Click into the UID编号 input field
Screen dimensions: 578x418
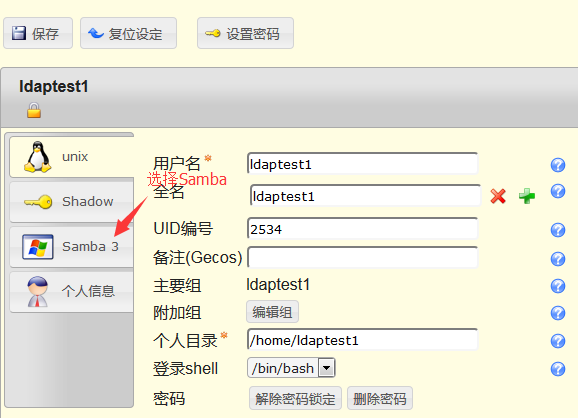pyautogui.click(x=363, y=229)
